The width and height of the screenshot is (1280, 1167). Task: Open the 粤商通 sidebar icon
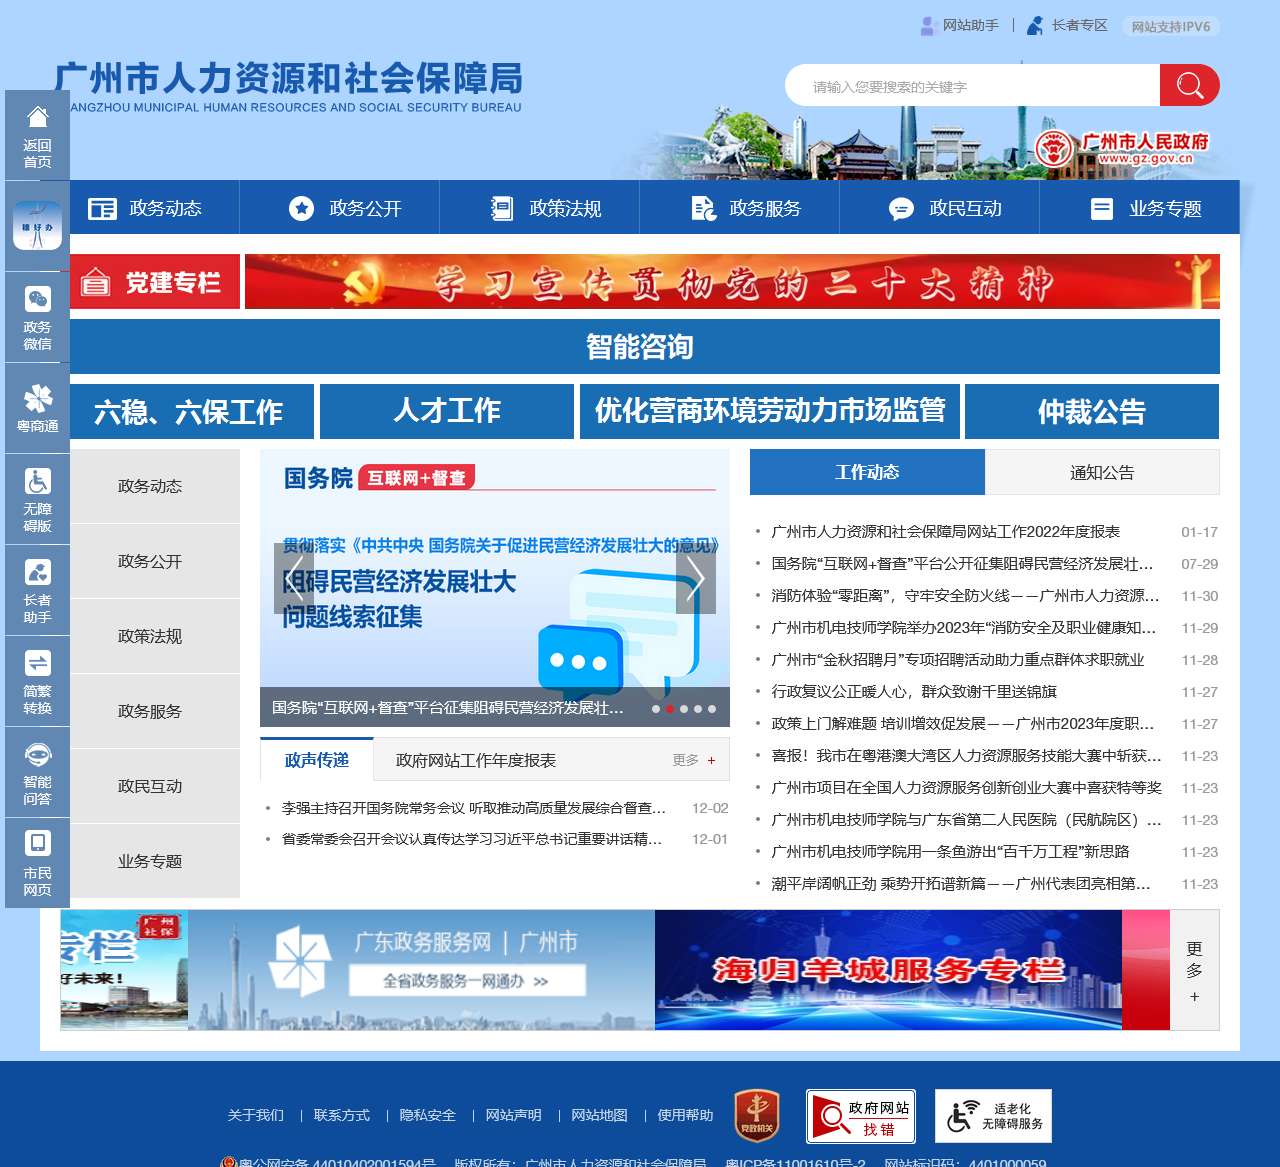point(37,408)
